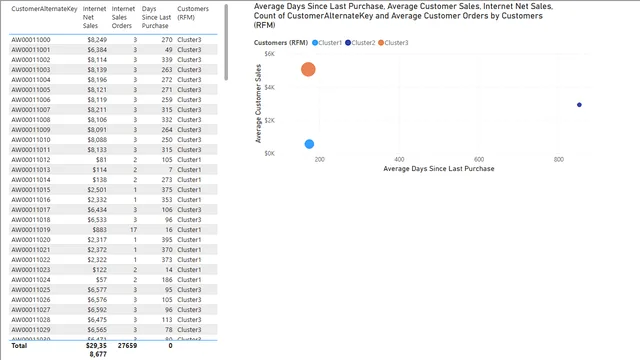
Task: Select the small Cluster2 bubble near 800
Action: pyautogui.click(x=579, y=105)
